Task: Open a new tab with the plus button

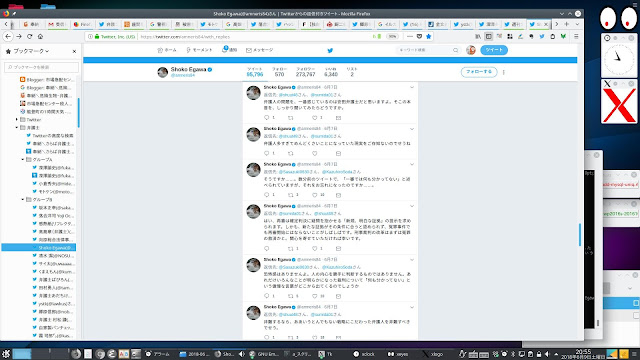Action: [567, 24]
